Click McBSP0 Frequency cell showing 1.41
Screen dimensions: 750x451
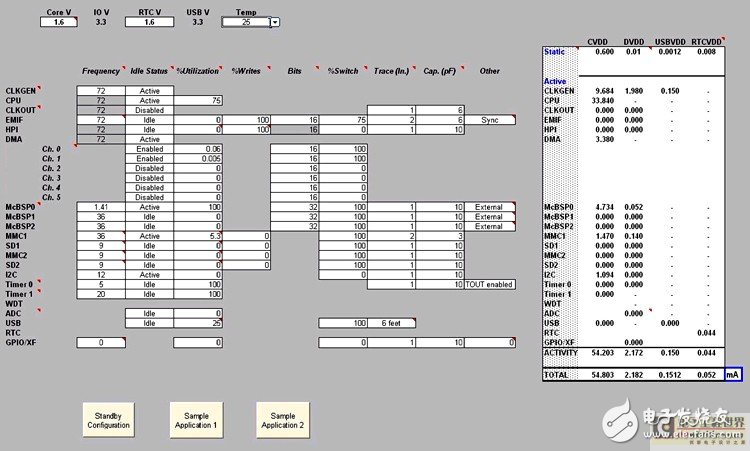98,206
